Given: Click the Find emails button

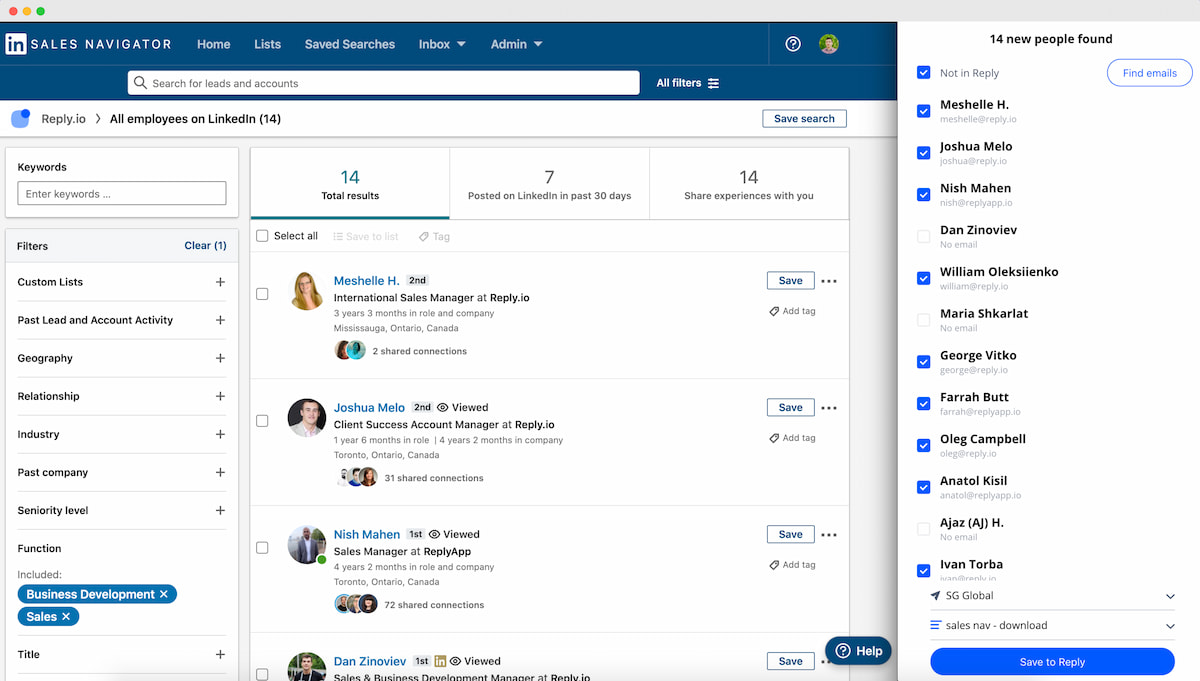Looking at the screenshot, I should coord(1149,73).
